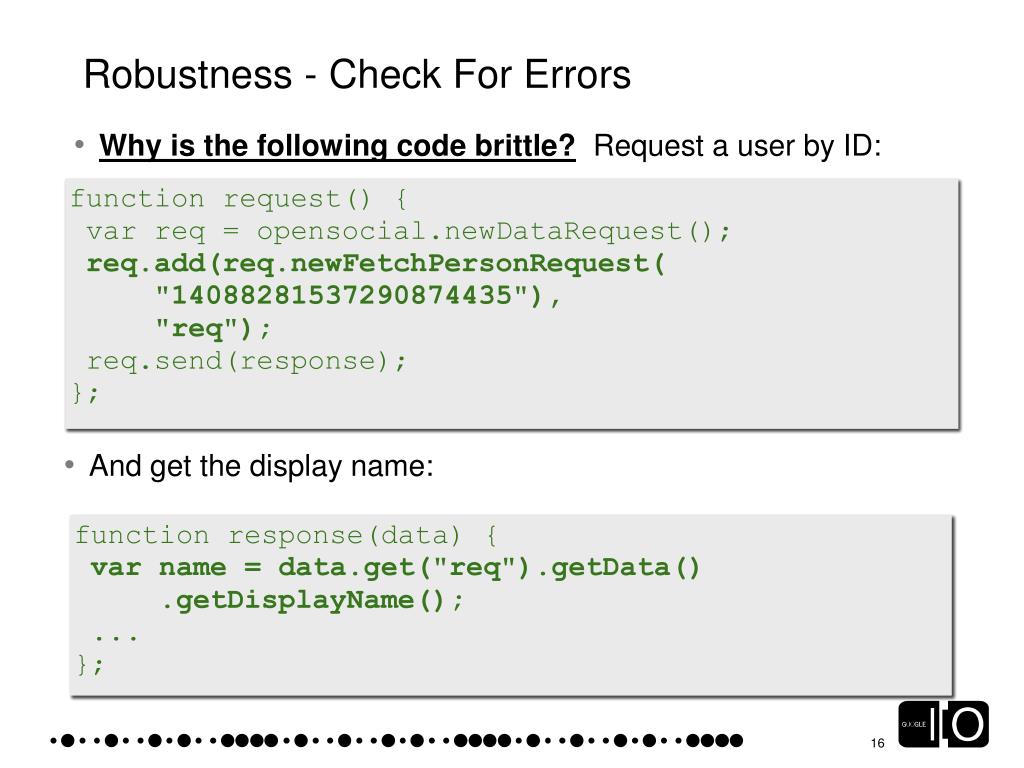The image size is (1024, 768).
Task: Click the bold ".getDisplayName();" line
Action: point(312,600)
